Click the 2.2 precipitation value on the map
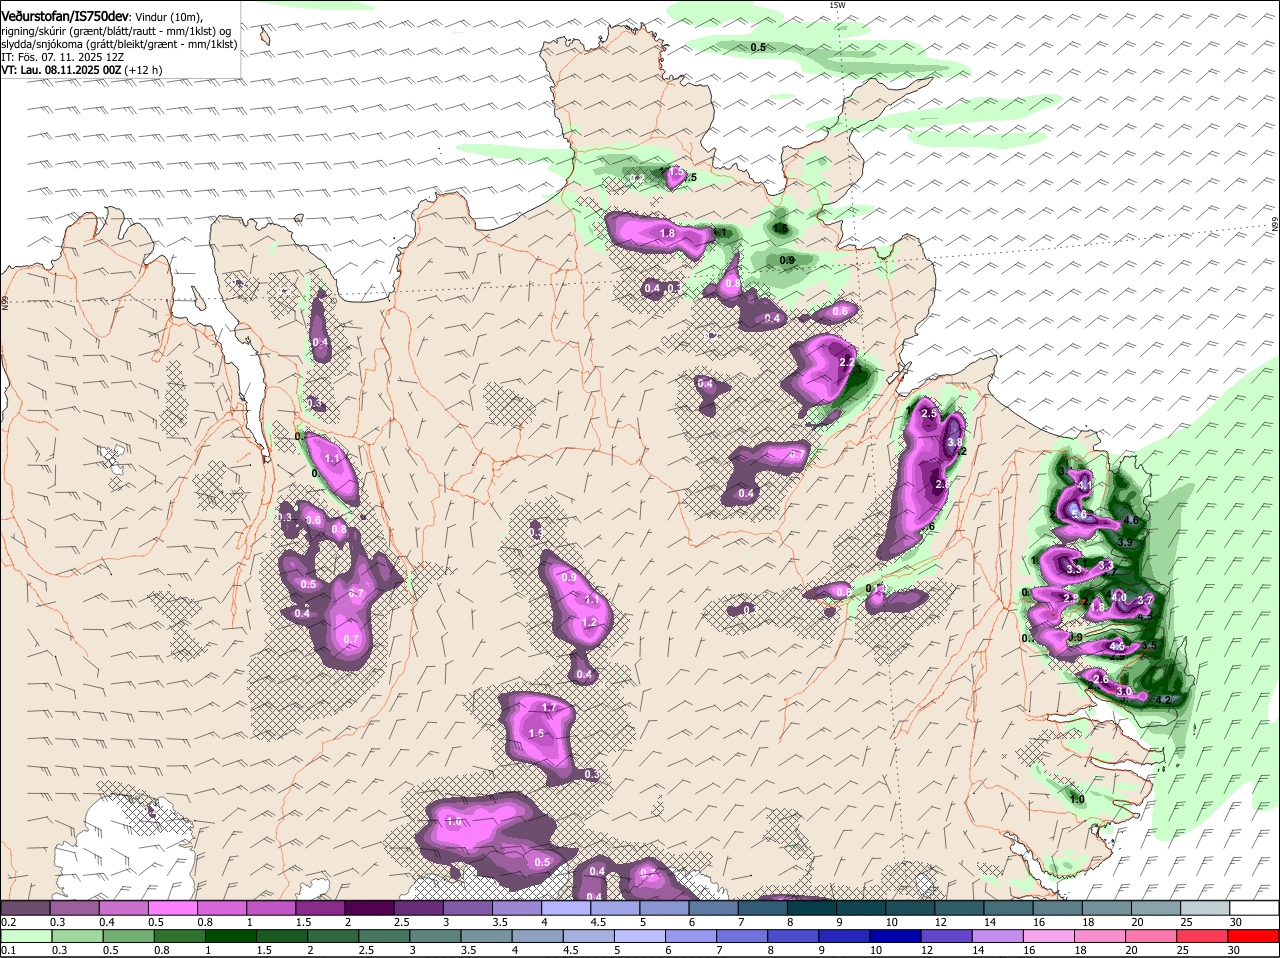 tap(847, 362)
